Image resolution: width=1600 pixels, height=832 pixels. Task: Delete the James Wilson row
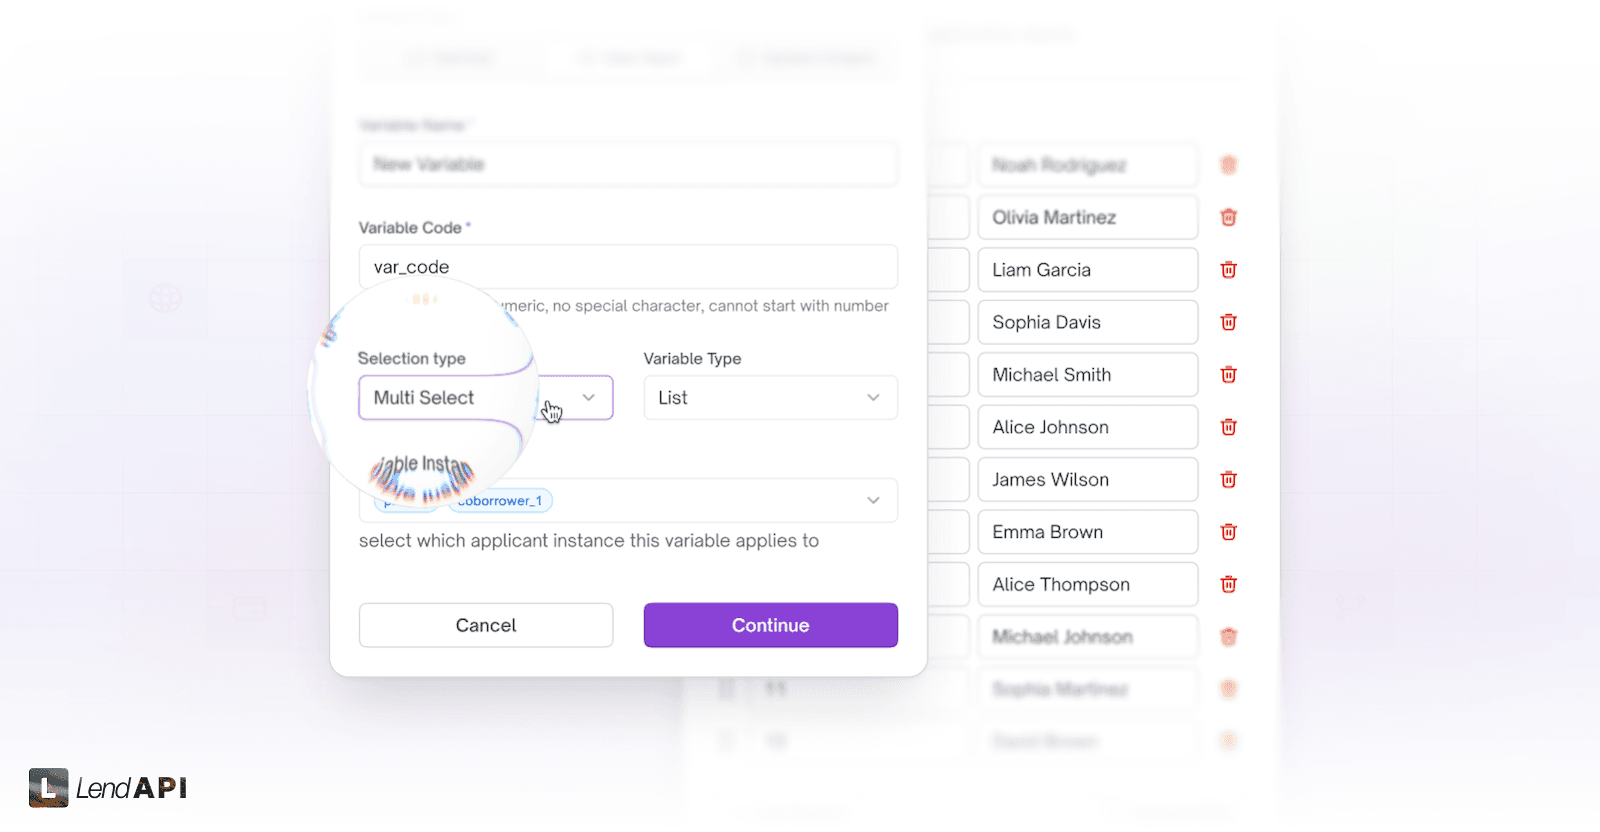tap(1228, 479)
